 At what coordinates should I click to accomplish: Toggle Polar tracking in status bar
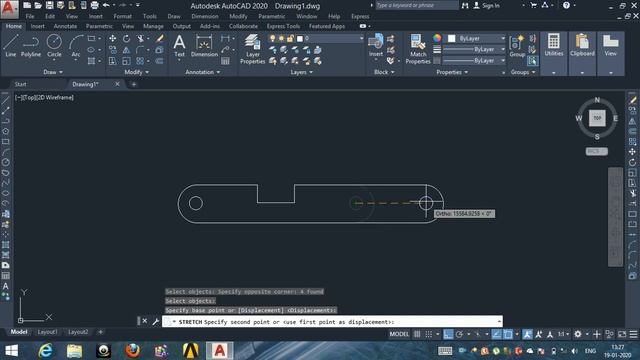460,334
